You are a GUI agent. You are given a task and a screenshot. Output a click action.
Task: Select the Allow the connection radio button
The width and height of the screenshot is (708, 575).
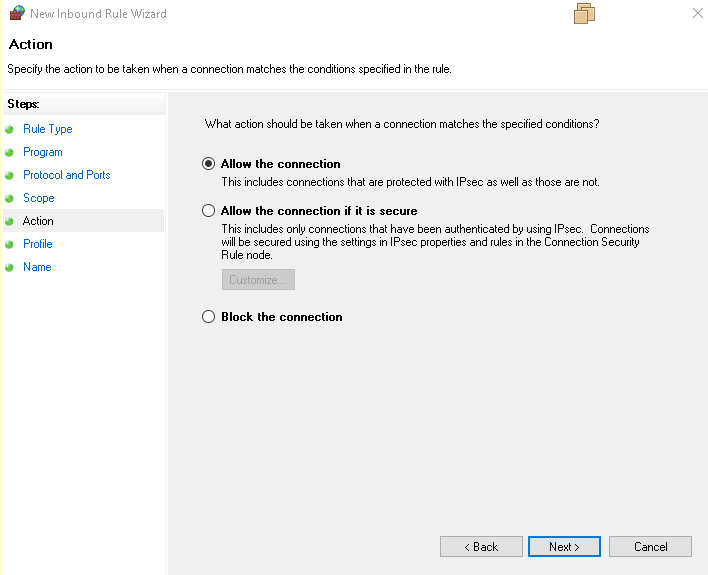pos(209,164)
